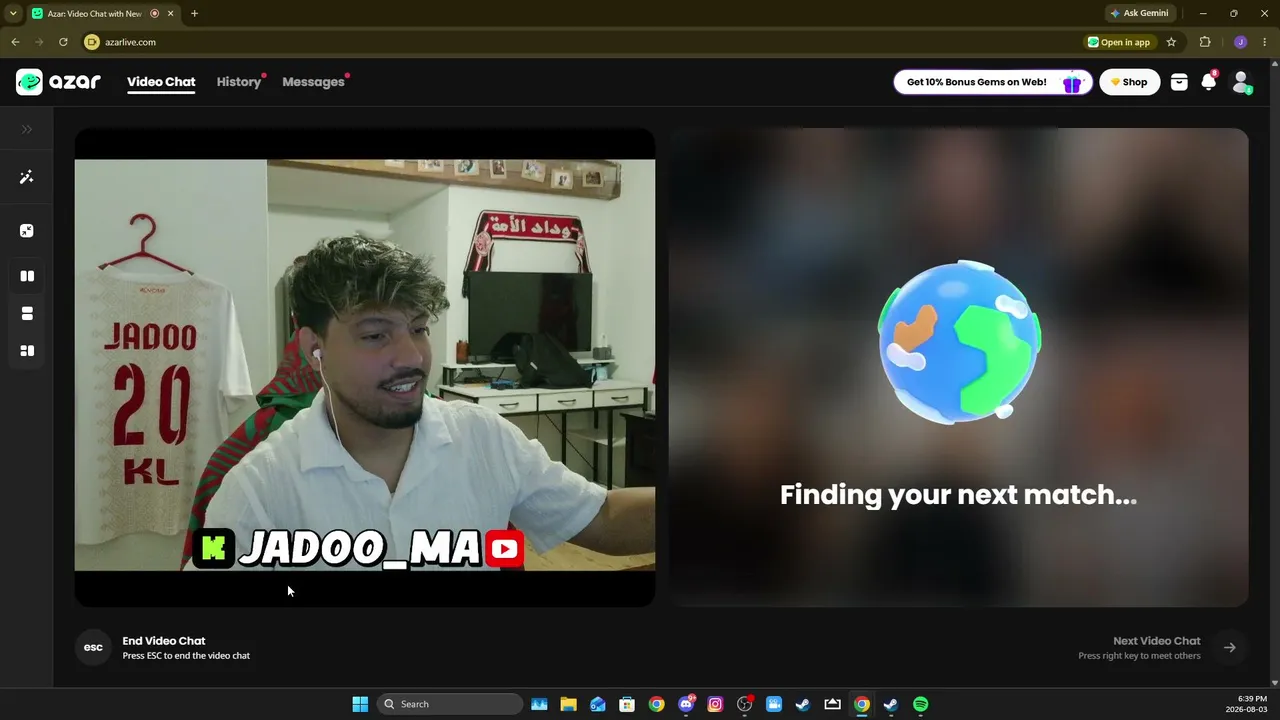The width and height of the screenshot is (1280, 720).
Task: Go back to the previous page
Action: (15, 42)
